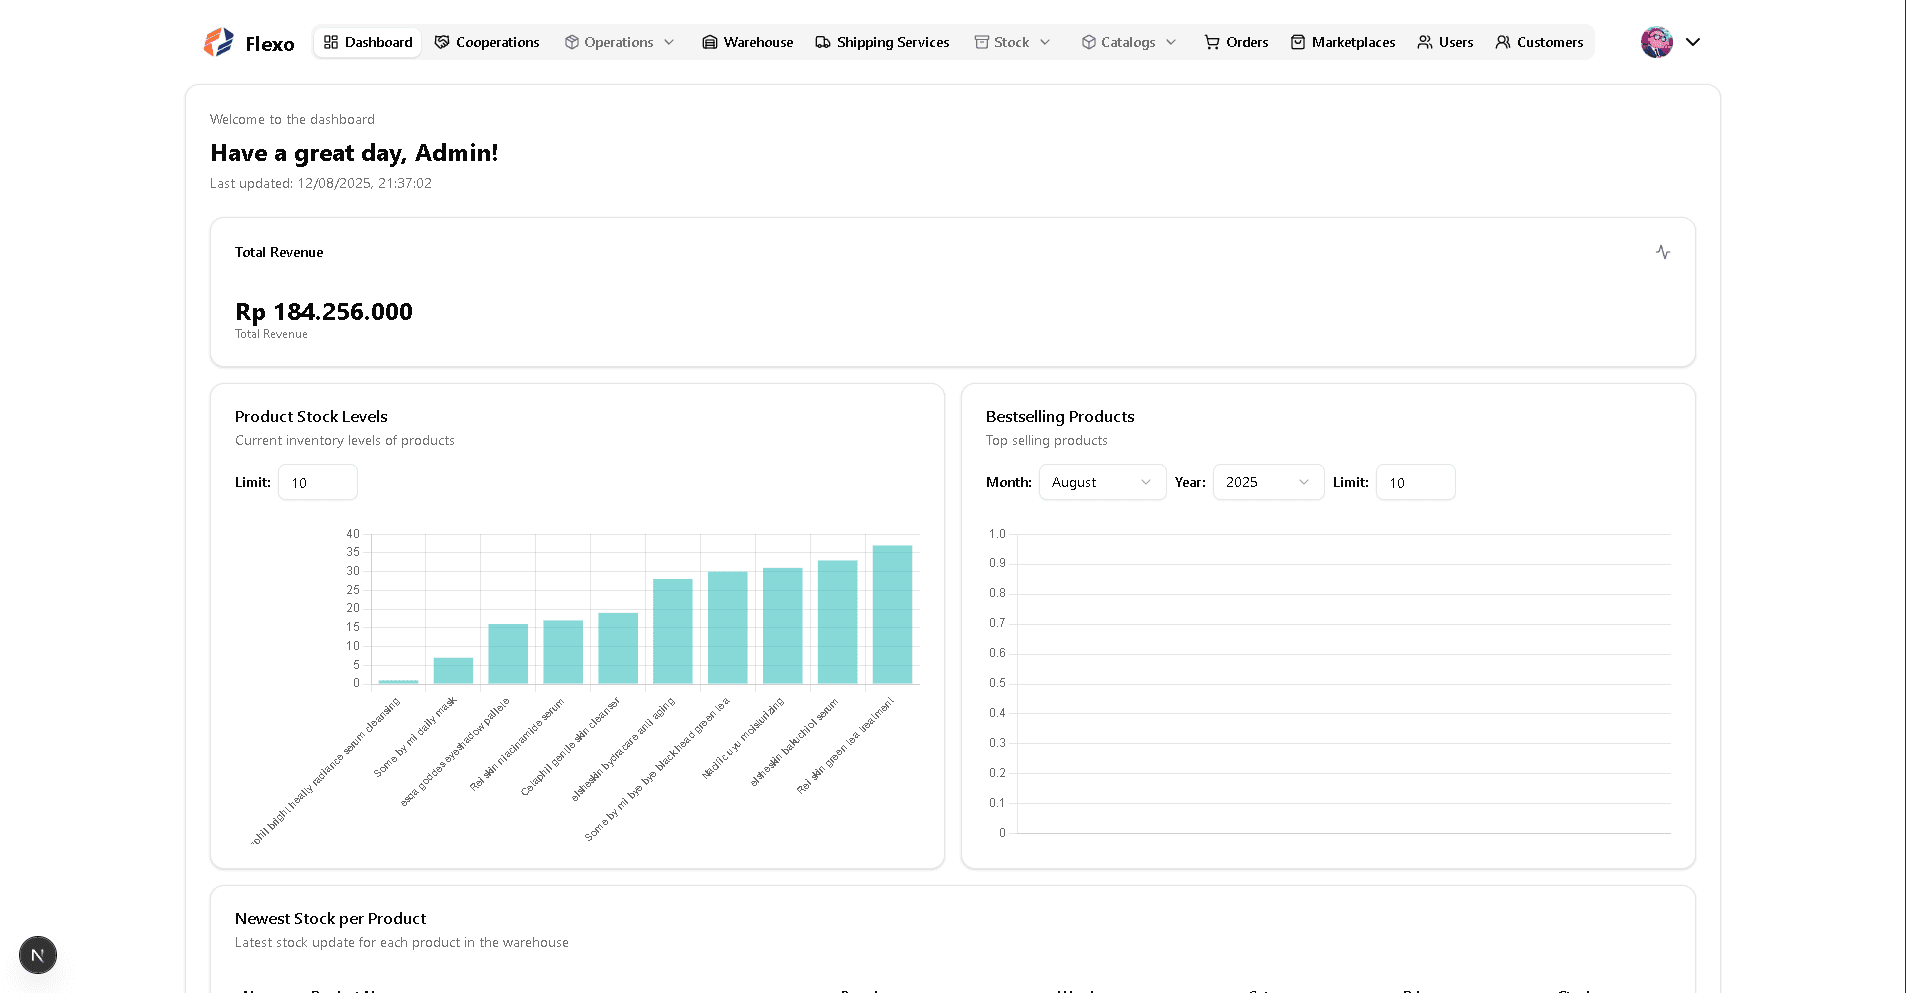Click the tallest bar in Product Stock Levels
This screenshot has width=1906, height=993.
coord(893,612)
